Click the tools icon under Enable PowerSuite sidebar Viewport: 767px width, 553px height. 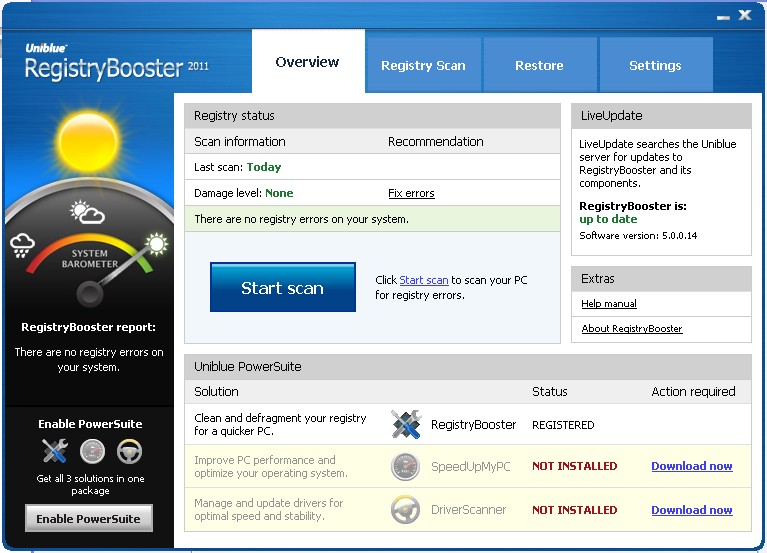click(55, 451)
